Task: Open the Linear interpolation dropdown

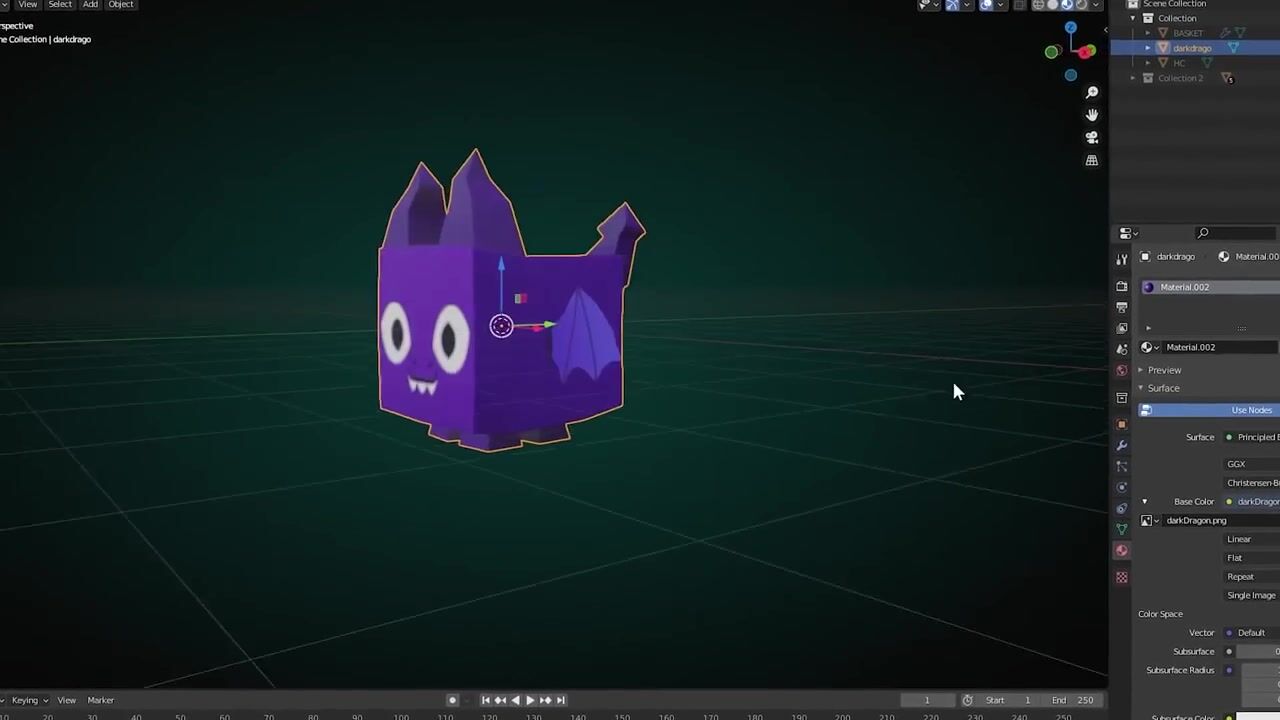Action: (x=1250, y=539)
